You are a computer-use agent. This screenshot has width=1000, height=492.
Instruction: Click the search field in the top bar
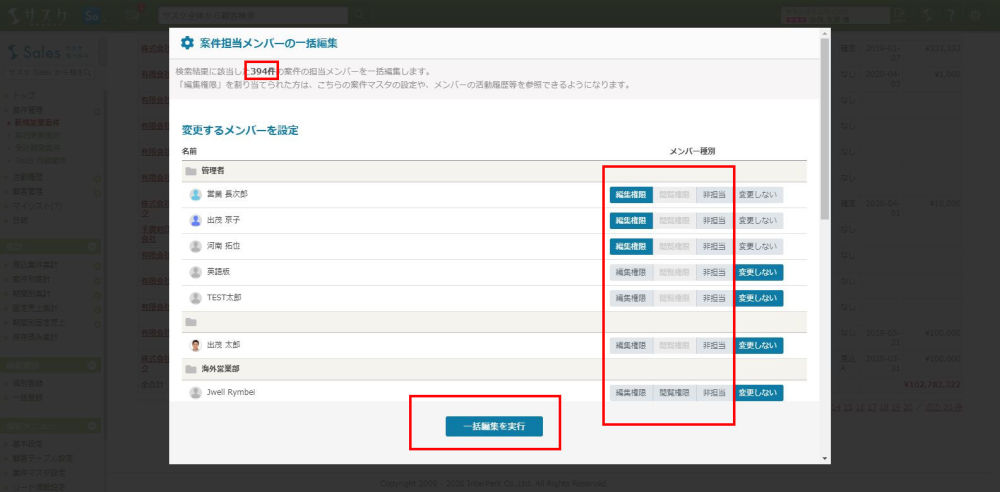pos(253,15)
